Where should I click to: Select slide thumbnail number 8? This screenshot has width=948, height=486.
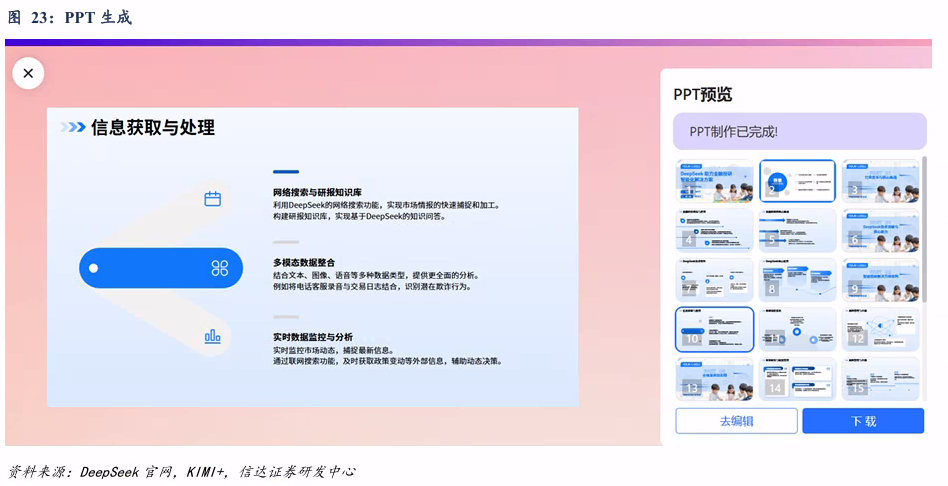(797, 280)
